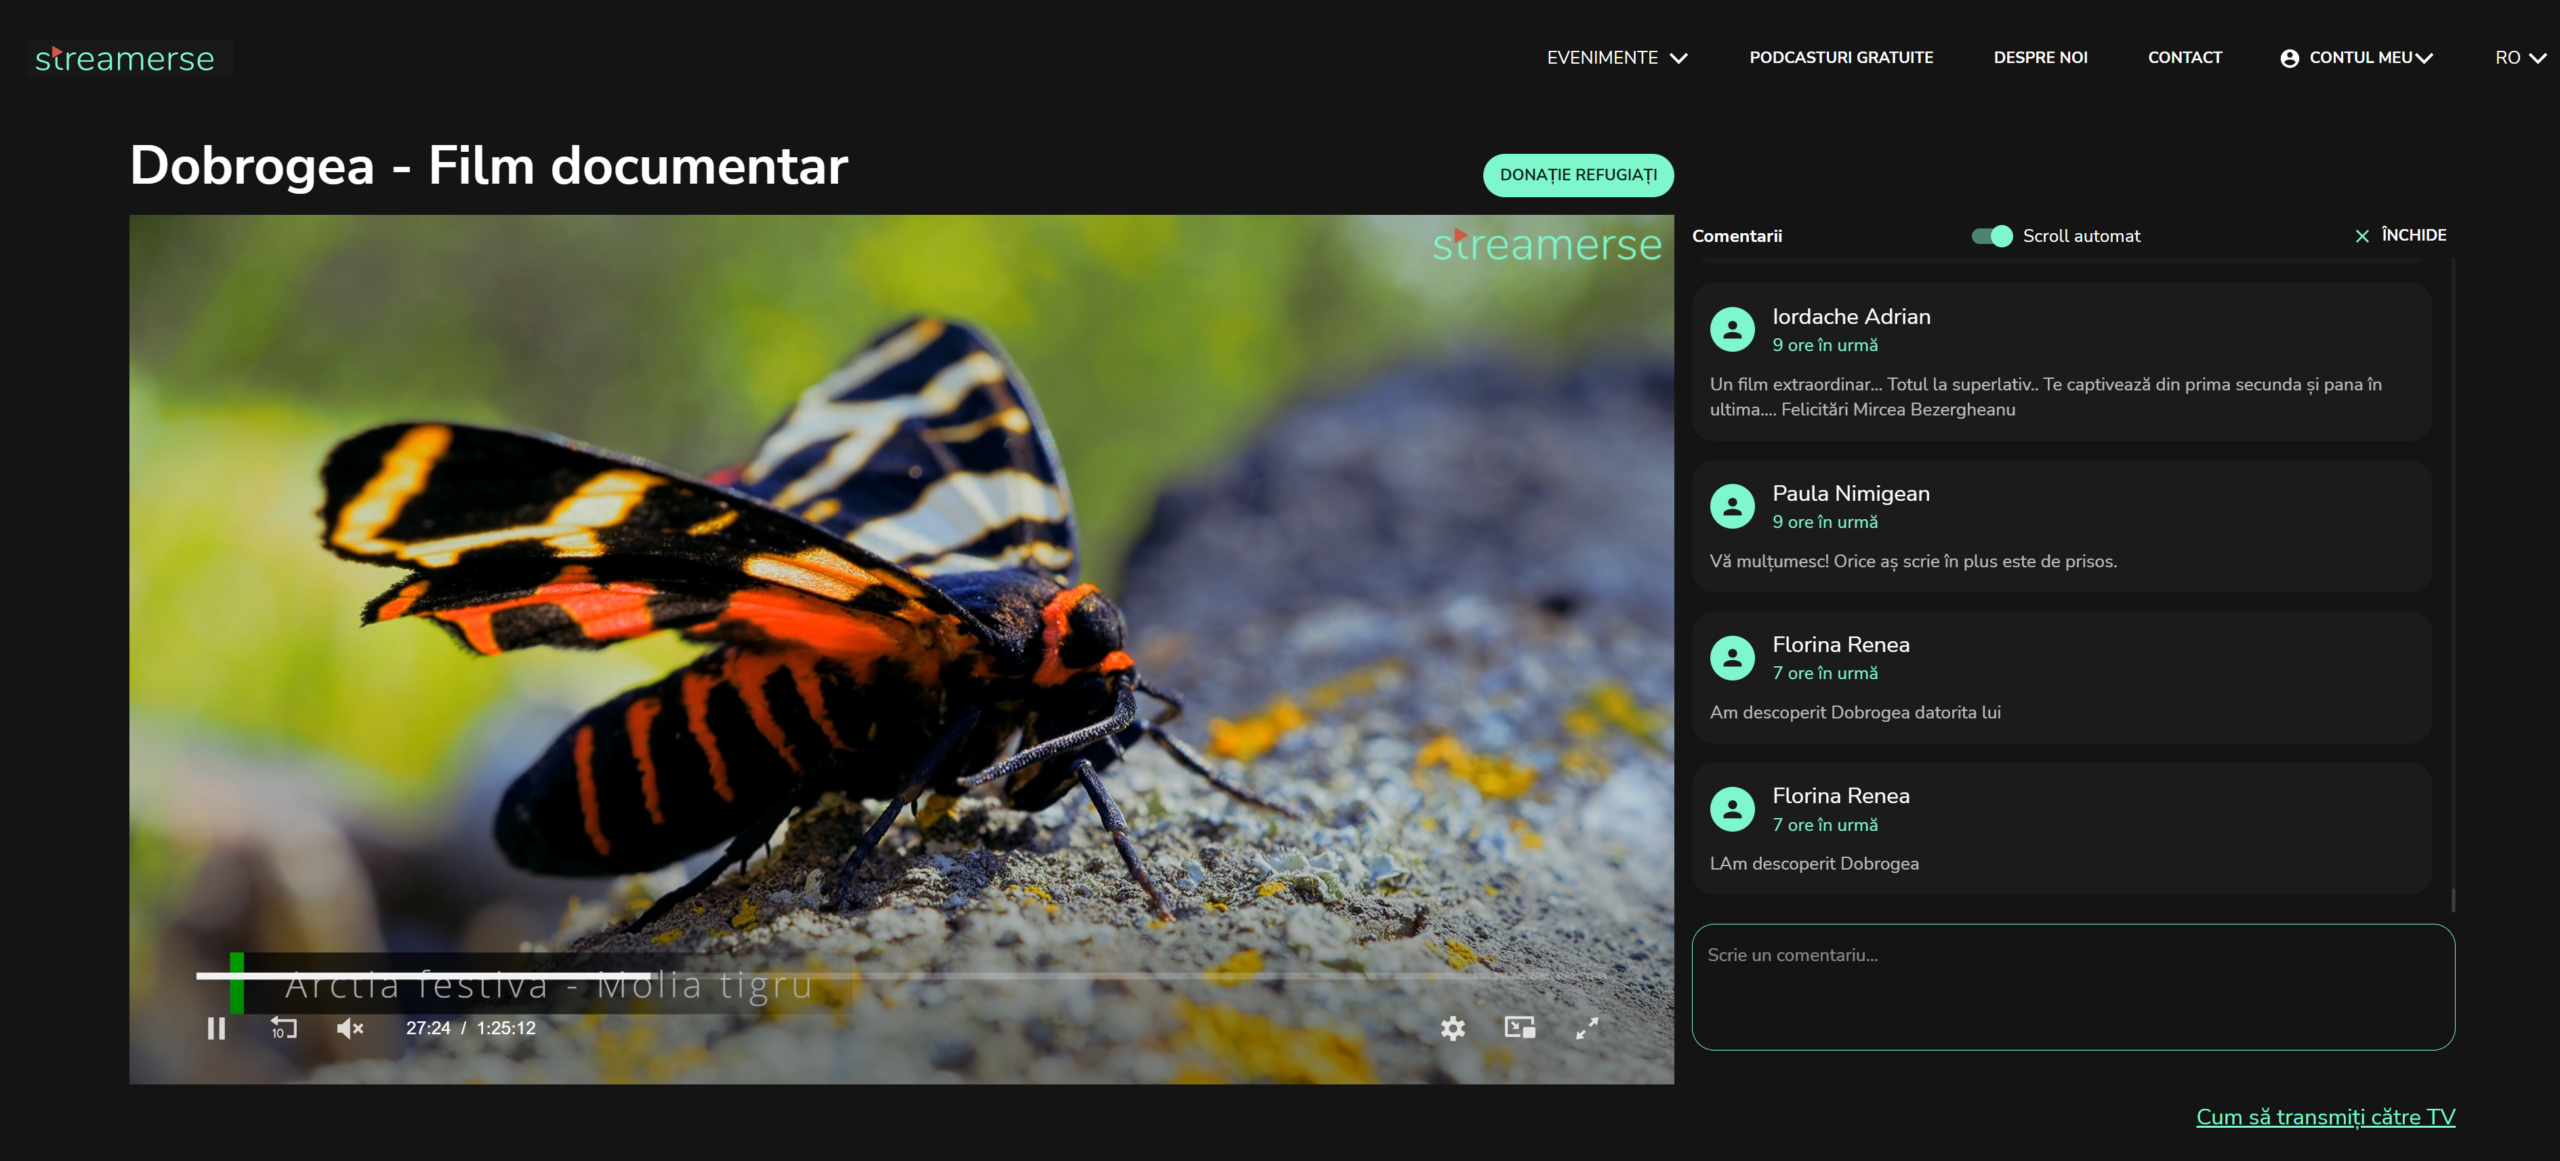The image size is (2560, 1161).
Task: Click inside the comment text field
Action: [x=2072, y=986]
